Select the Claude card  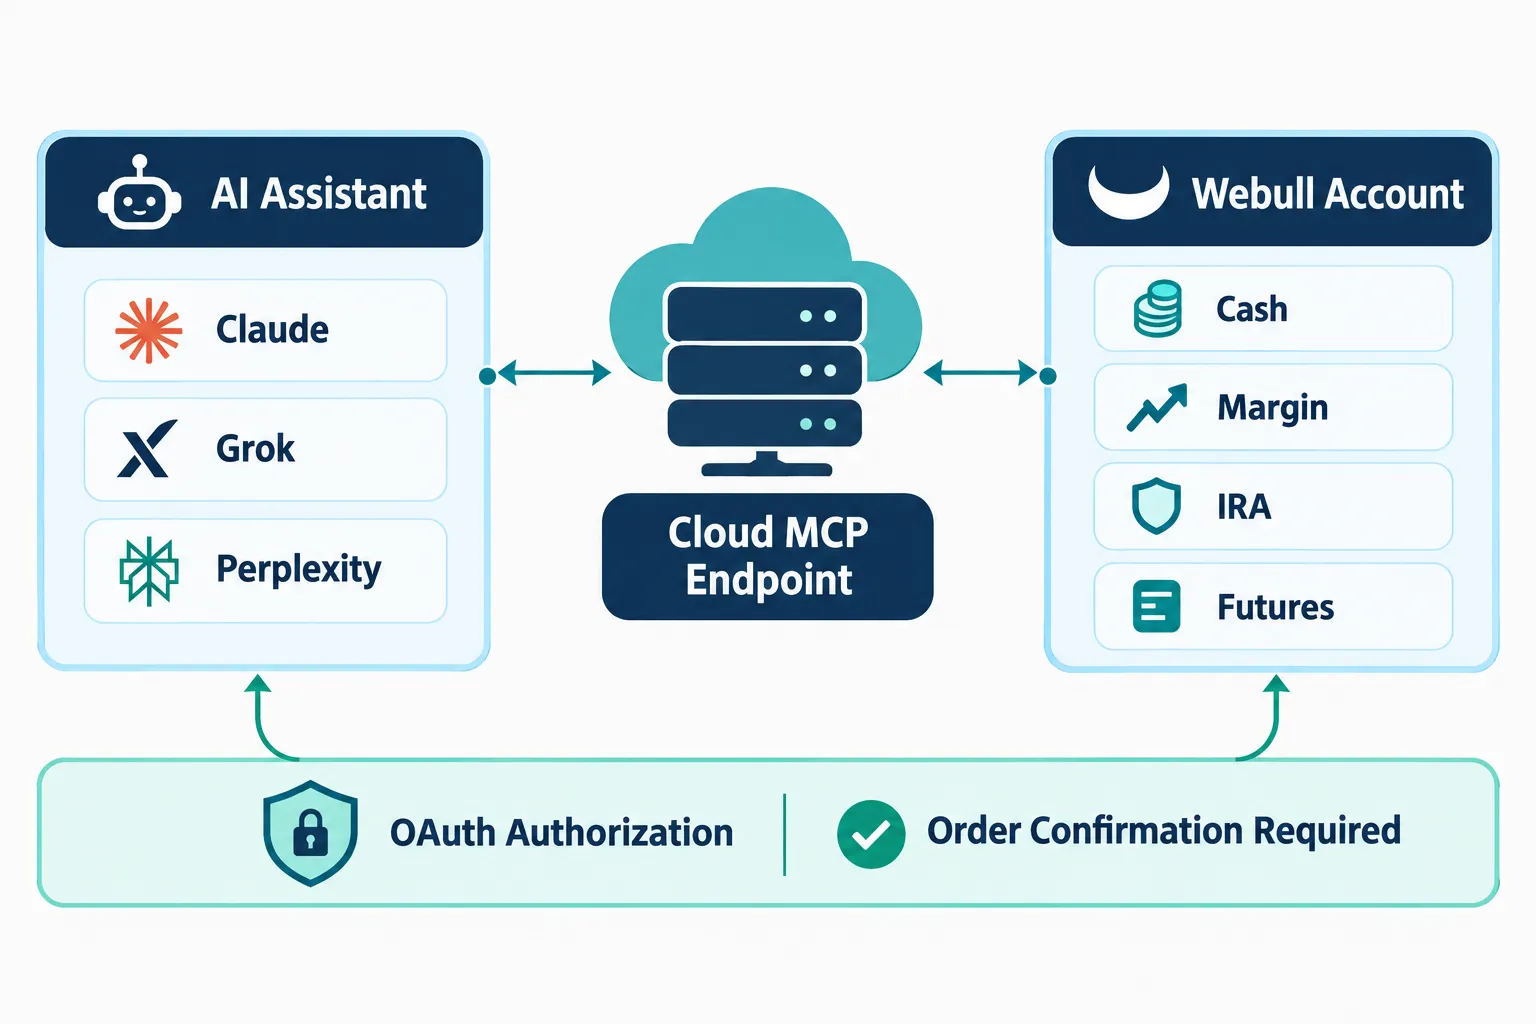[265, 330]
